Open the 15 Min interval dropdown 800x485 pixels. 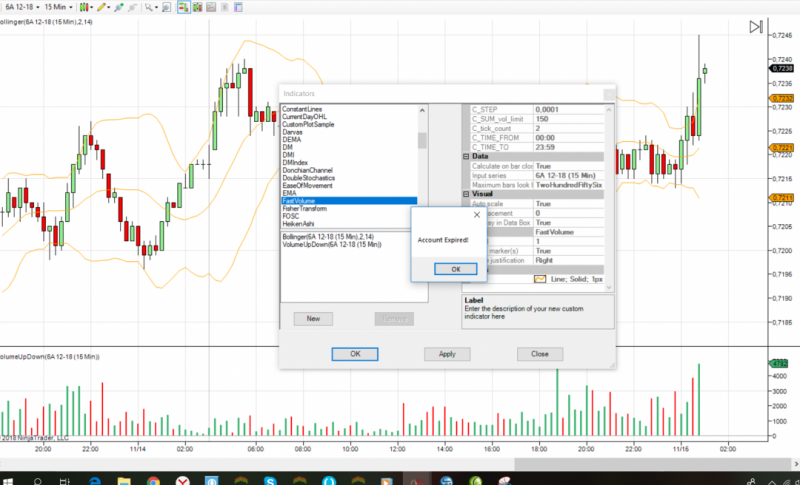58,7
